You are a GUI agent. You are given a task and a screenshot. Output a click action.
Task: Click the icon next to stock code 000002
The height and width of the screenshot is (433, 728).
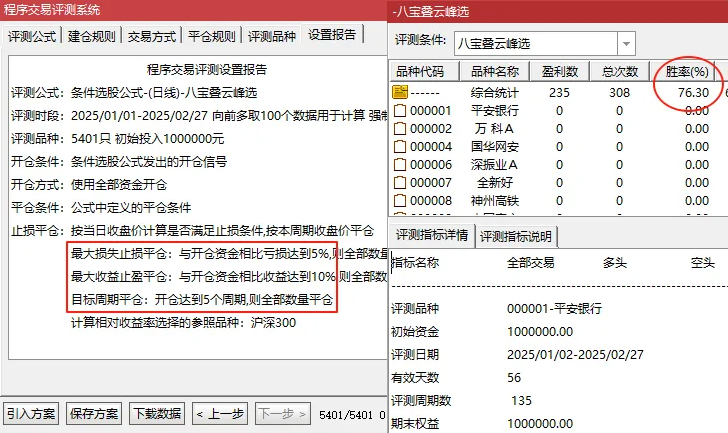pos(401,128)
